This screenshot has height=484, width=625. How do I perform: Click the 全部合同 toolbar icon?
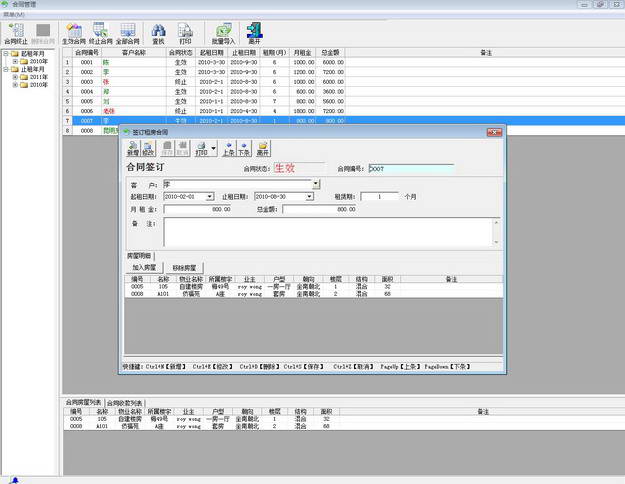tap(127, 32)
